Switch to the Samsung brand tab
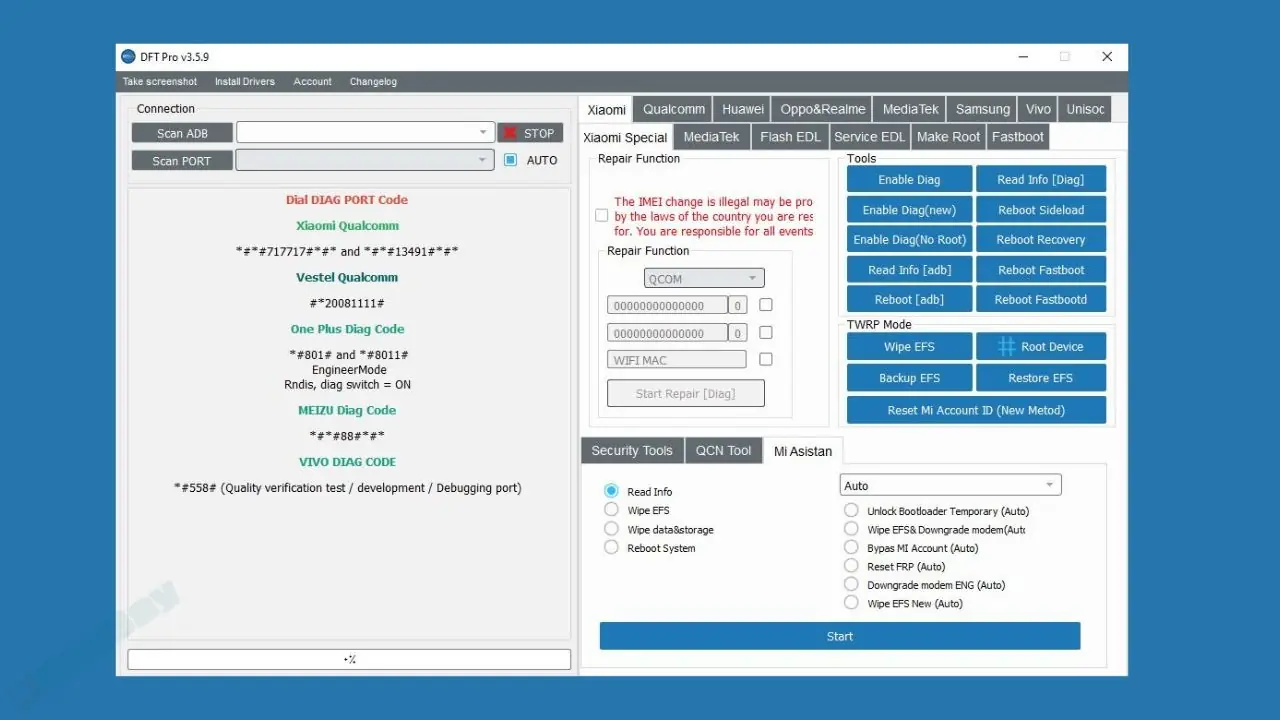1280x720 pixels. 983,109
